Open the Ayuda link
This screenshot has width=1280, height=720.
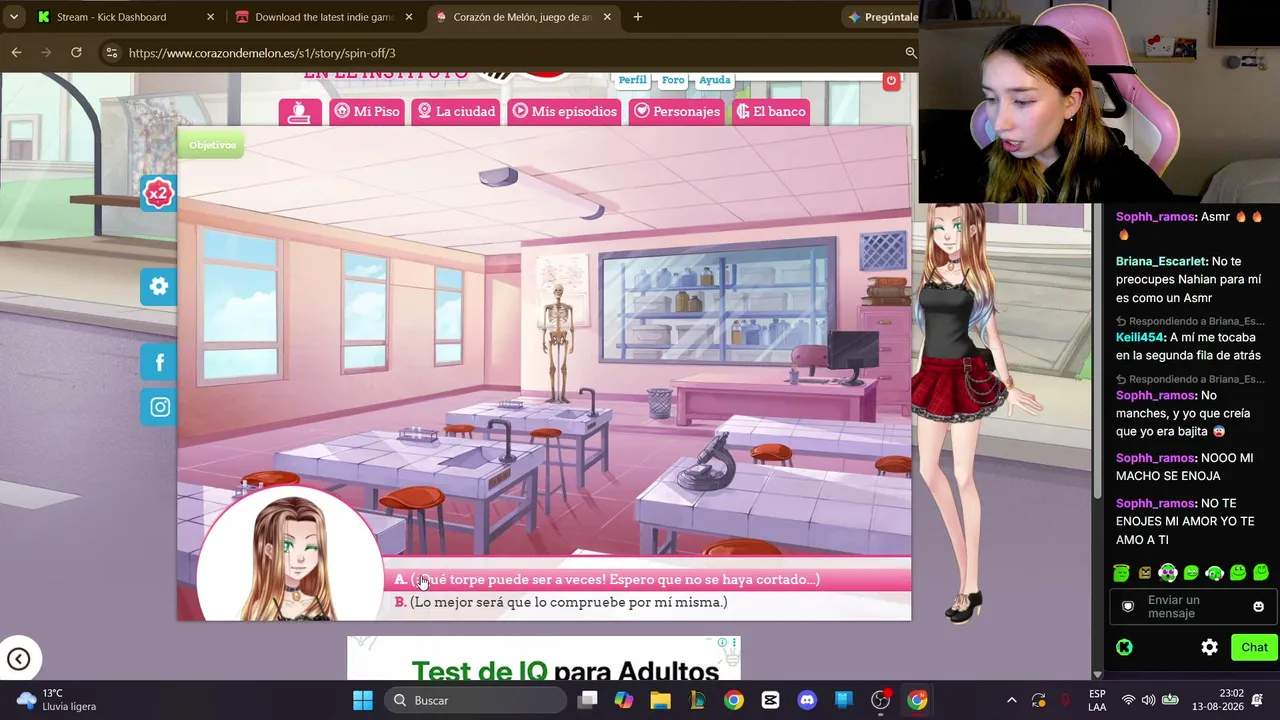point(714,80)
